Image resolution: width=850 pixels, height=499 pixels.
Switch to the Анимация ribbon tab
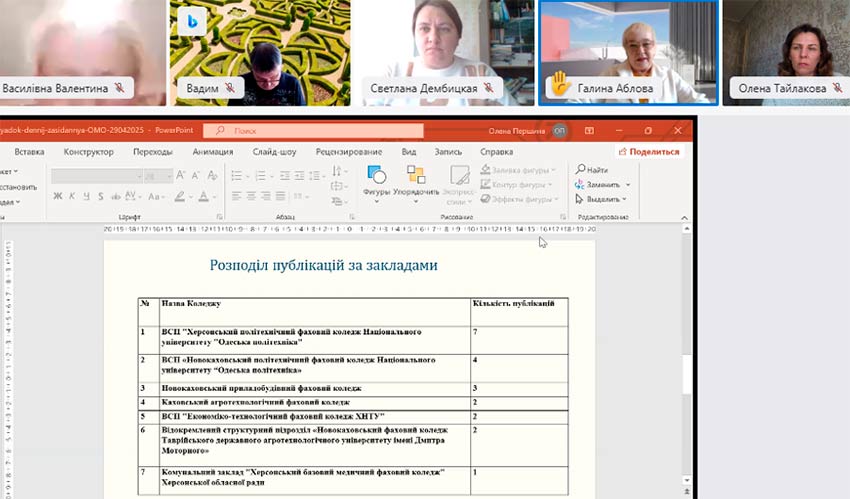point(212,152)
